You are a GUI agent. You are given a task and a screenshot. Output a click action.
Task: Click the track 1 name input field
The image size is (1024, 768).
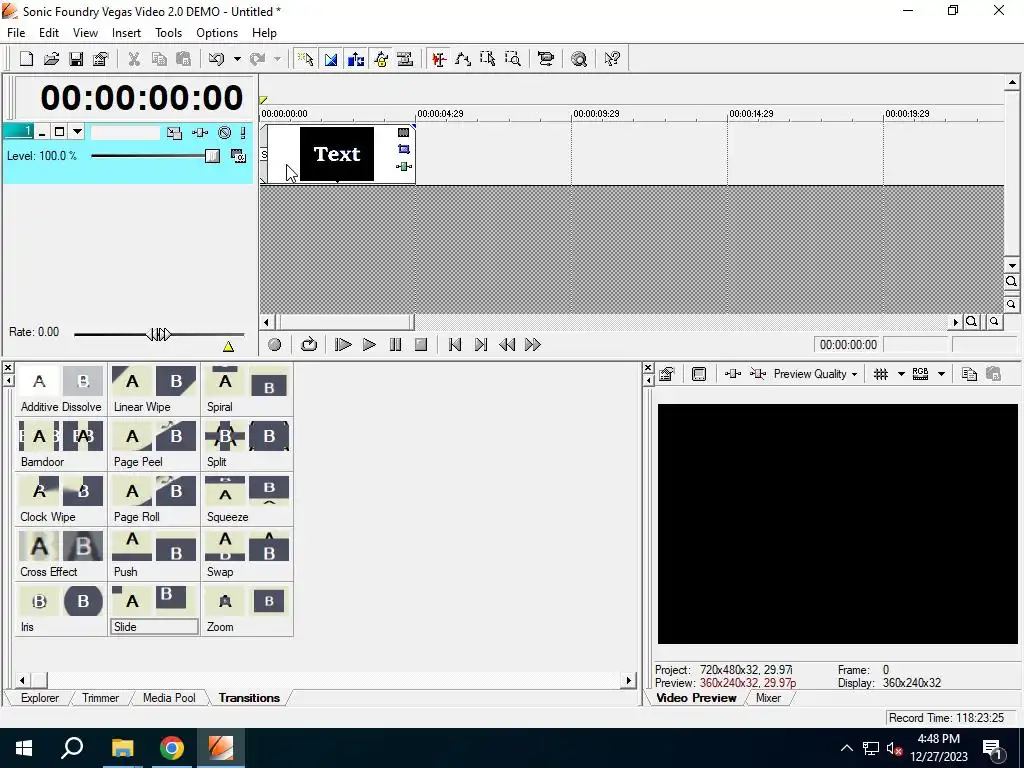point(125,133)
